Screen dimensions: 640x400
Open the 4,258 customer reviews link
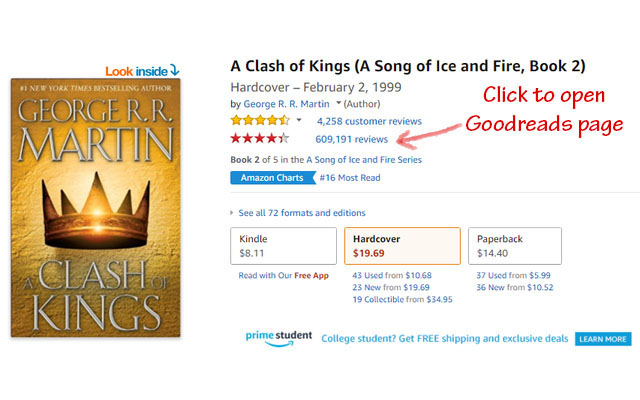click(x=369, y=121)
